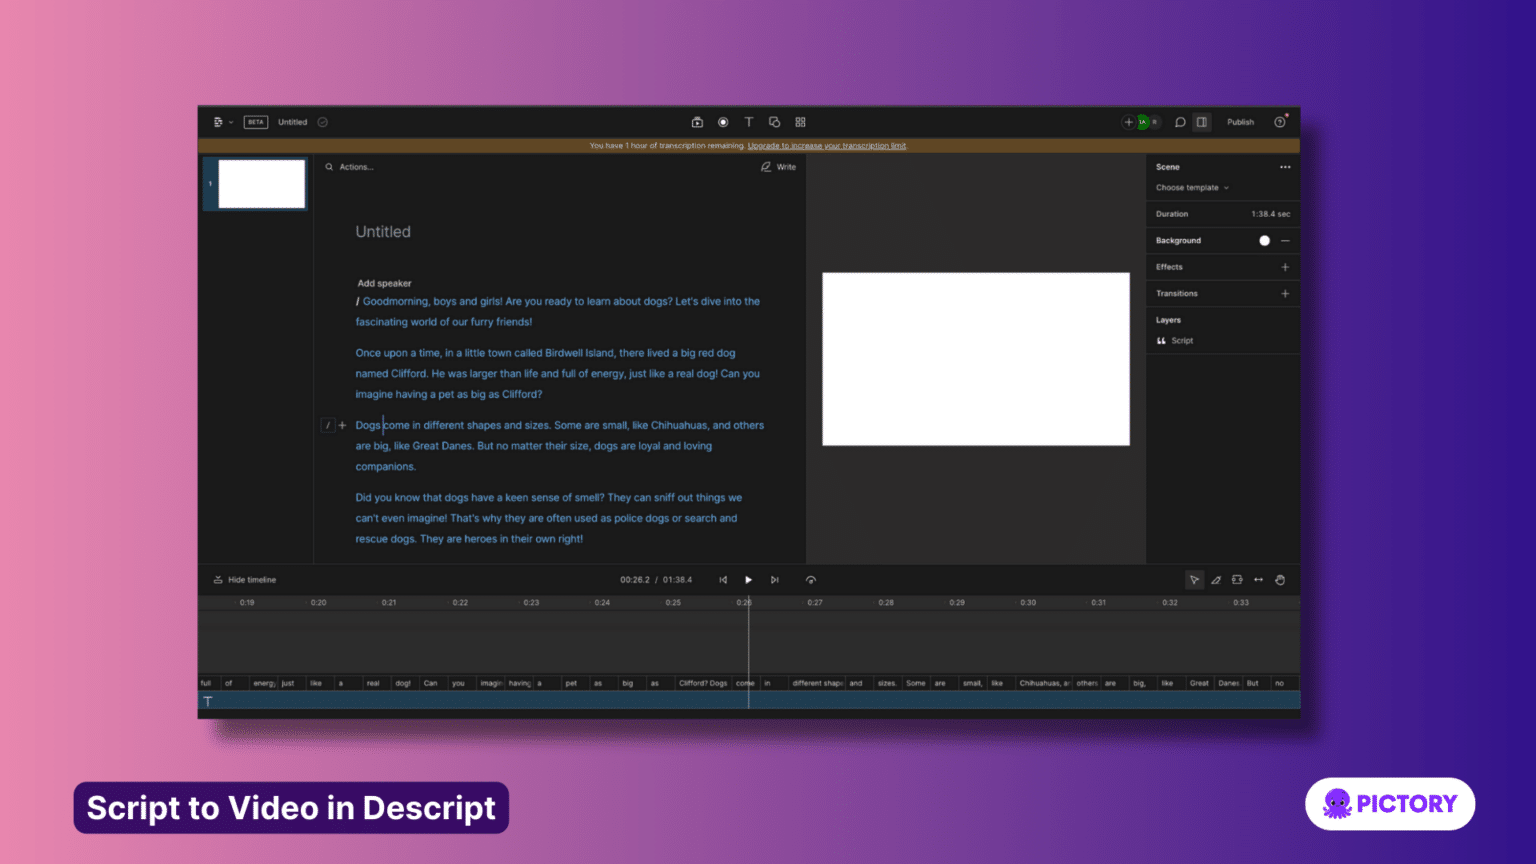
Task: Open the media capture icon in the toolbar
Action: coord(697,121)
